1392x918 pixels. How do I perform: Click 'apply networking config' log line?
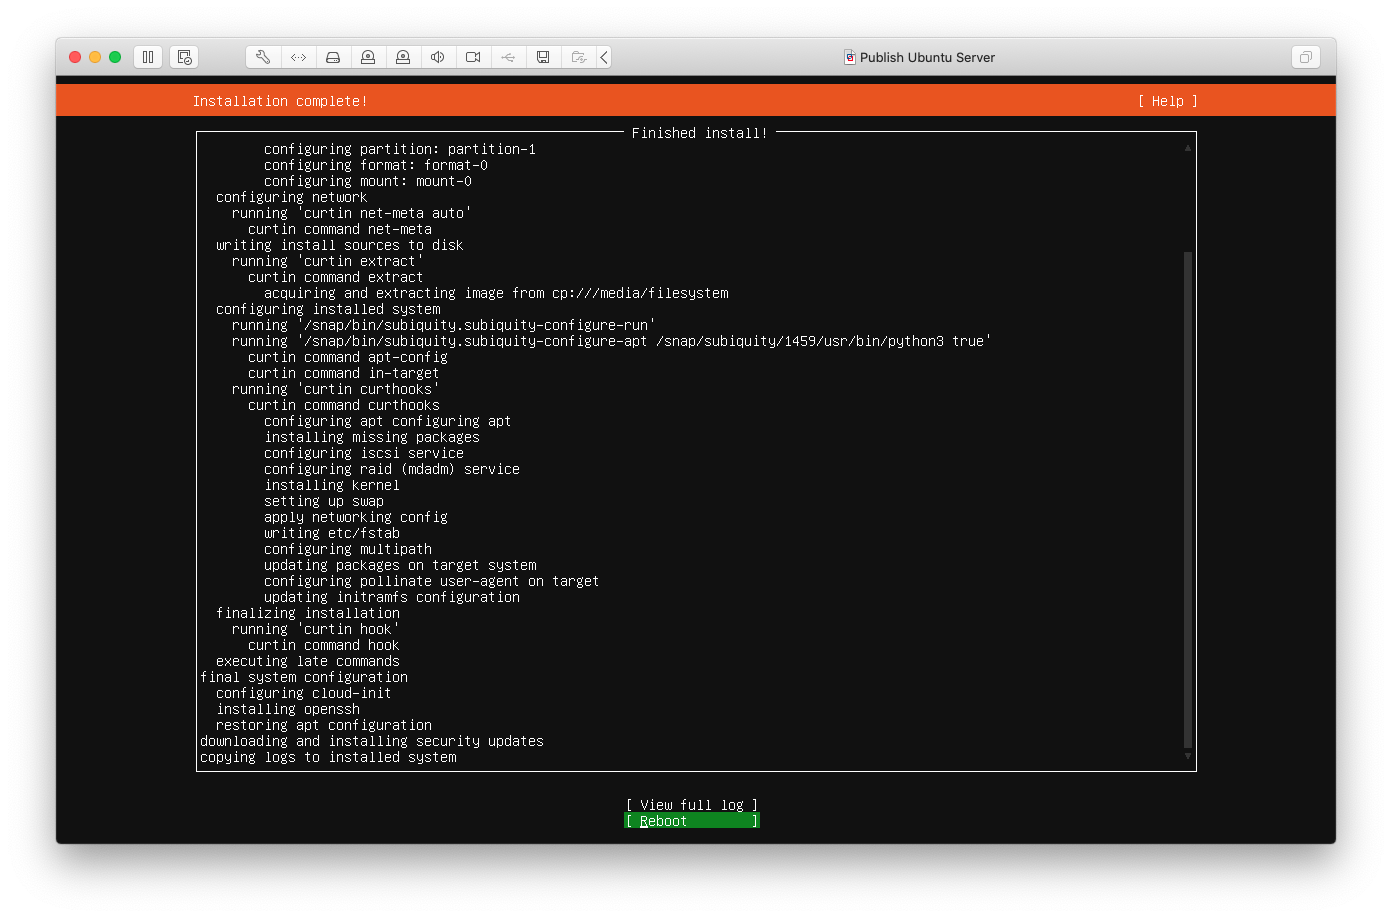(356, 517)
